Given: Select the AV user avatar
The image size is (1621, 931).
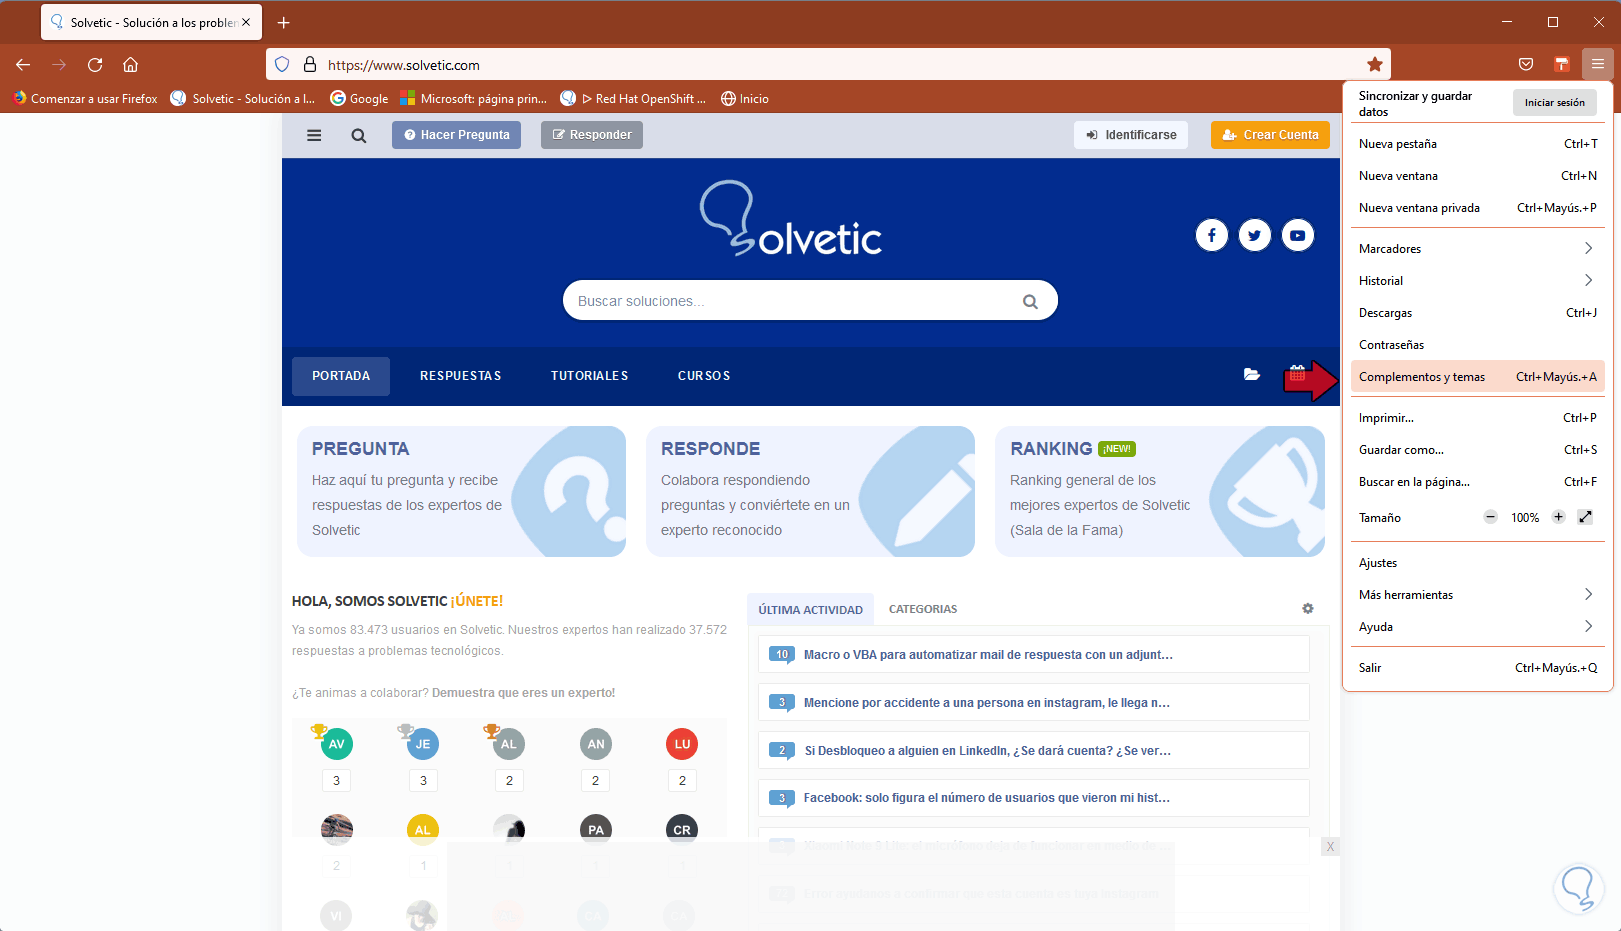Looking at the screenshot, I should 337,744.
